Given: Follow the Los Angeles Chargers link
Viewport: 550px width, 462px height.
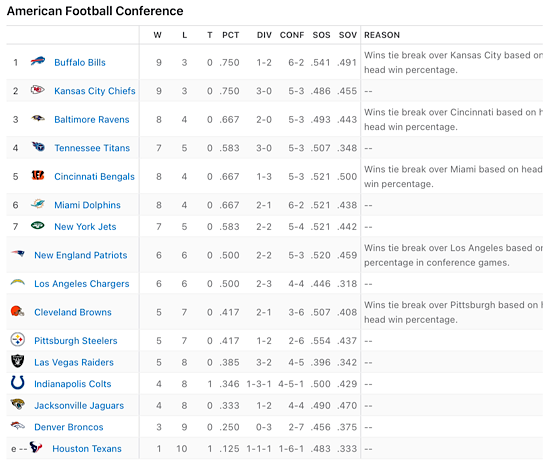Looking at the screenshot, I should tap(82, 283).
